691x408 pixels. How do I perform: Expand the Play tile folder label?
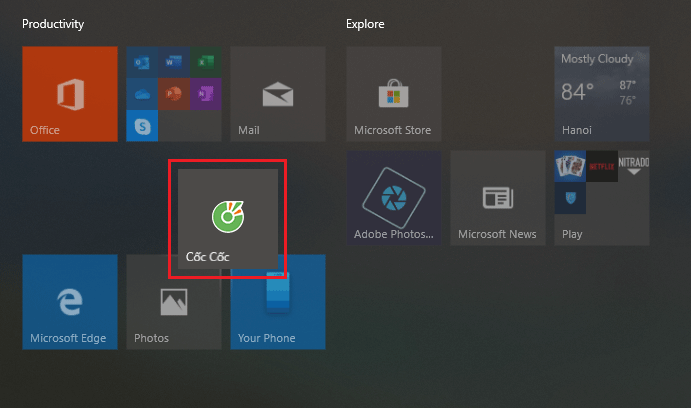[x=572, y=234]
